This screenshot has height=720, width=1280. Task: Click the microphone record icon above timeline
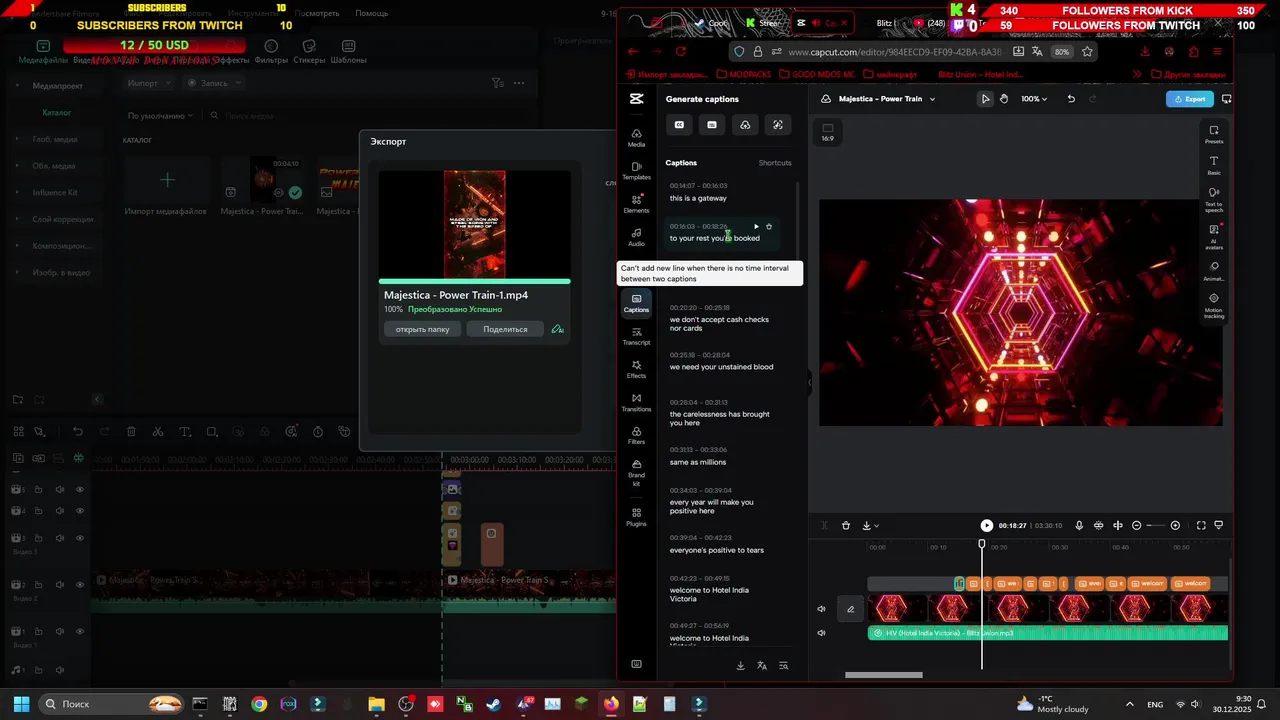[x=1079, y=526]
